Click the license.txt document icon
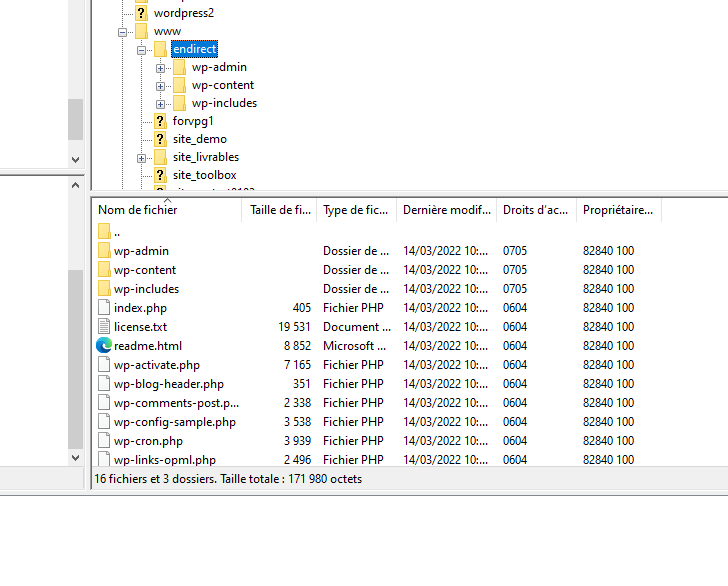The width and height of the screenshot is (728, 586). [x=105, y=327]
